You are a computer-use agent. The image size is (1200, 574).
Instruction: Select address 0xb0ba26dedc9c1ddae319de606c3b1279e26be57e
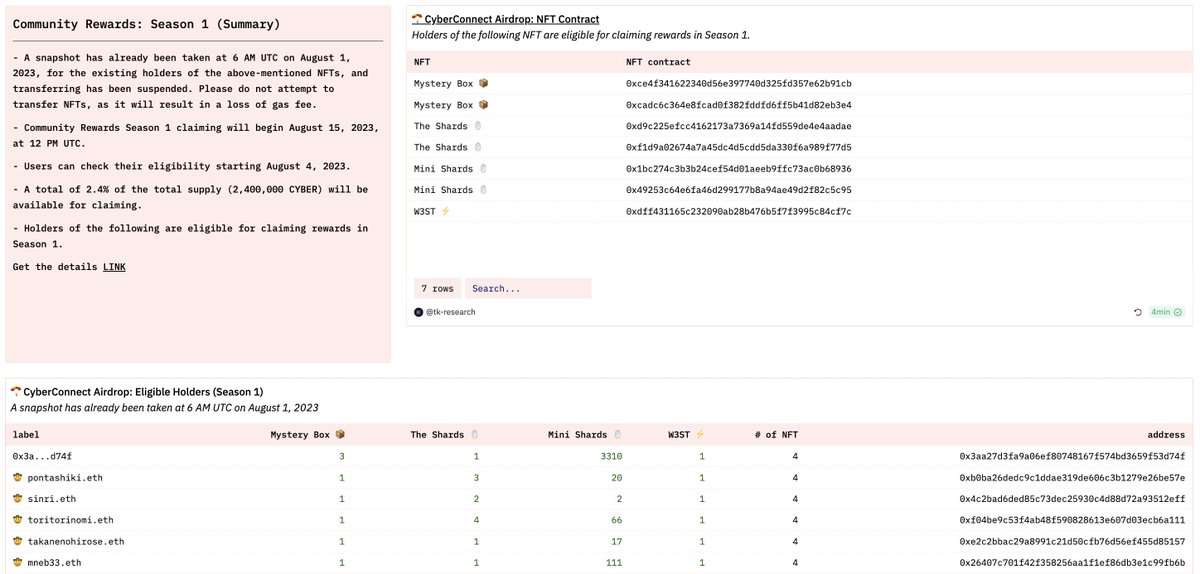coord(1072,477)
